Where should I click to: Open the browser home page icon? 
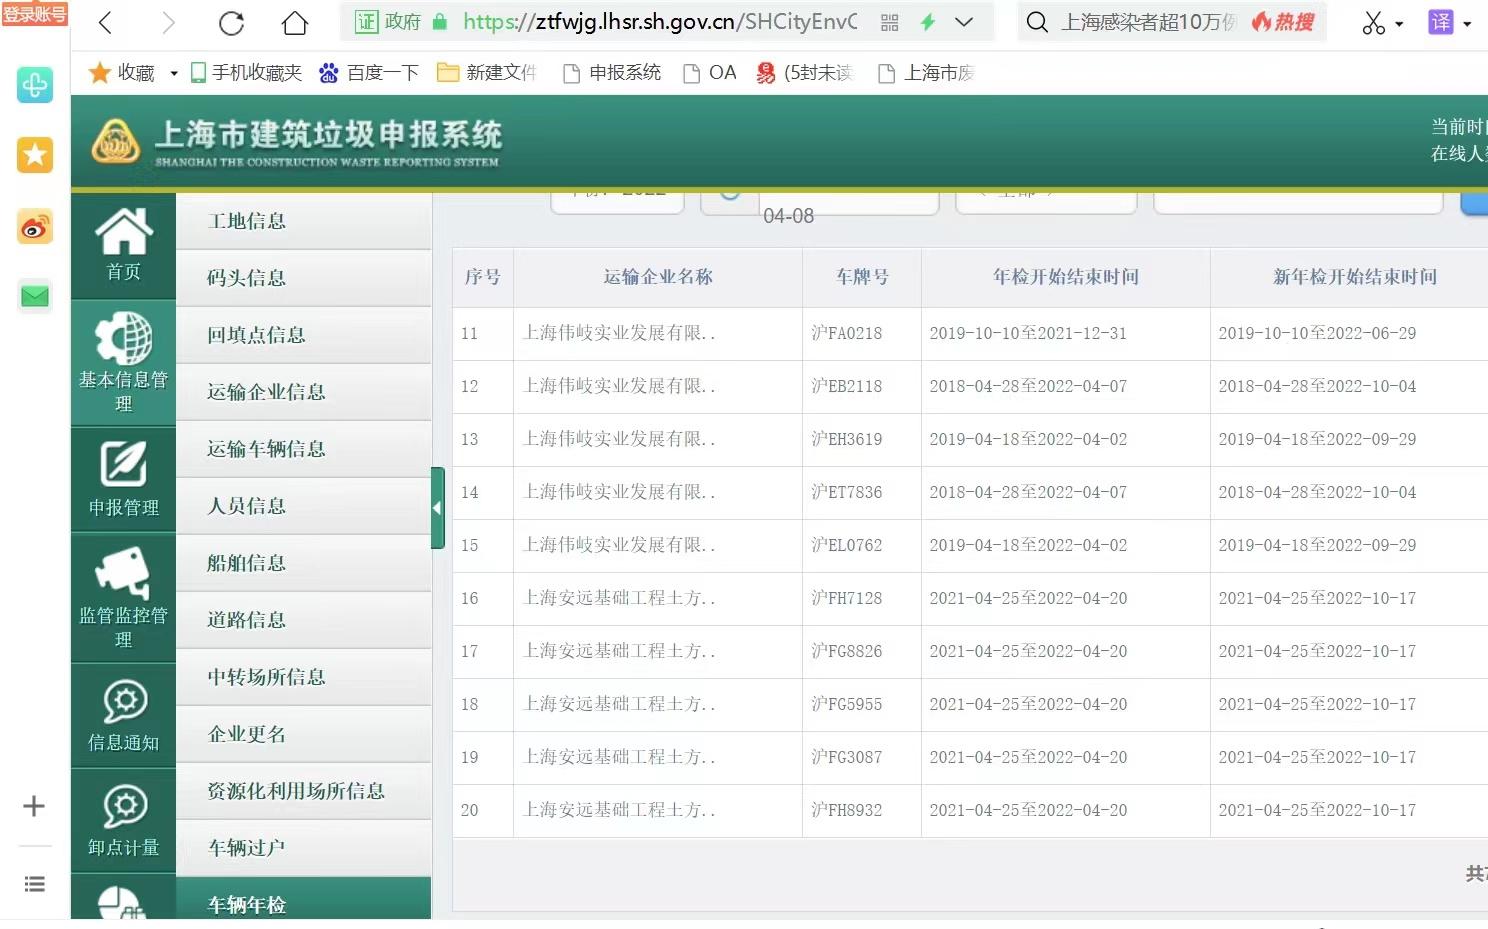point(295,23)
